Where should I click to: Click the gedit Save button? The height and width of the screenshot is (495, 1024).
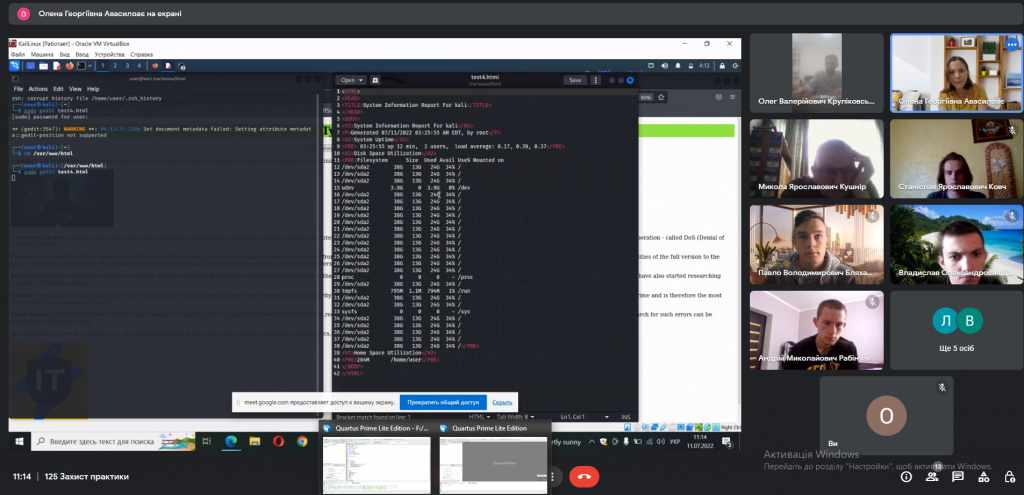pyautogui.click(x=575, y=80)
